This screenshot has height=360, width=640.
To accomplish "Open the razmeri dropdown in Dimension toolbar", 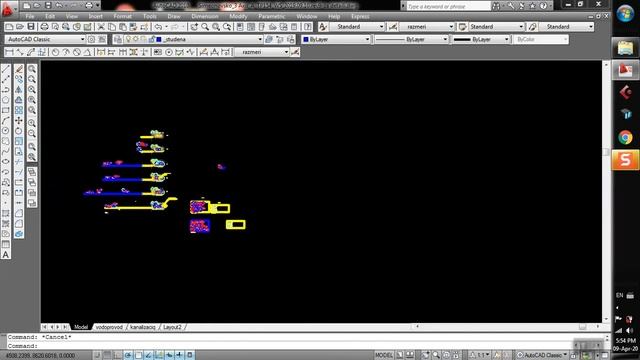I will tap(262, 52).
